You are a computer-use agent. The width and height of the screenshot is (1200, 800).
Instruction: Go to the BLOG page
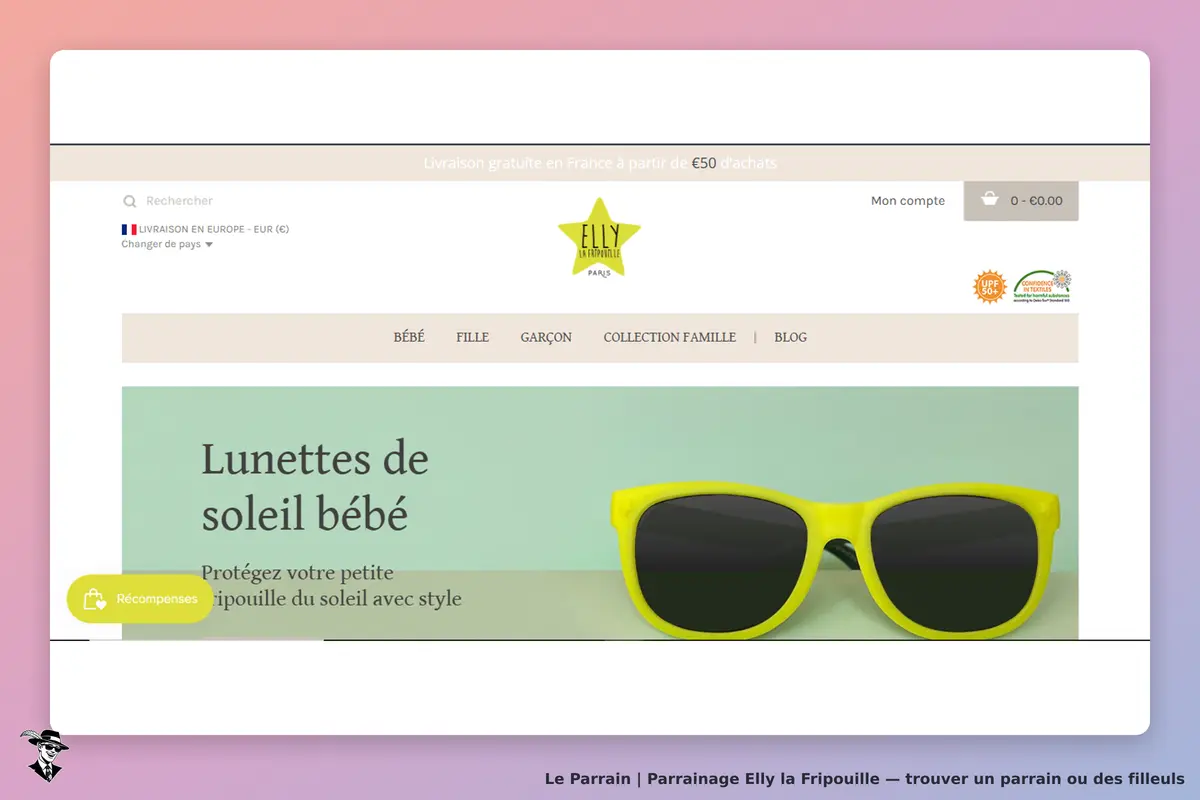coord(790,337)
